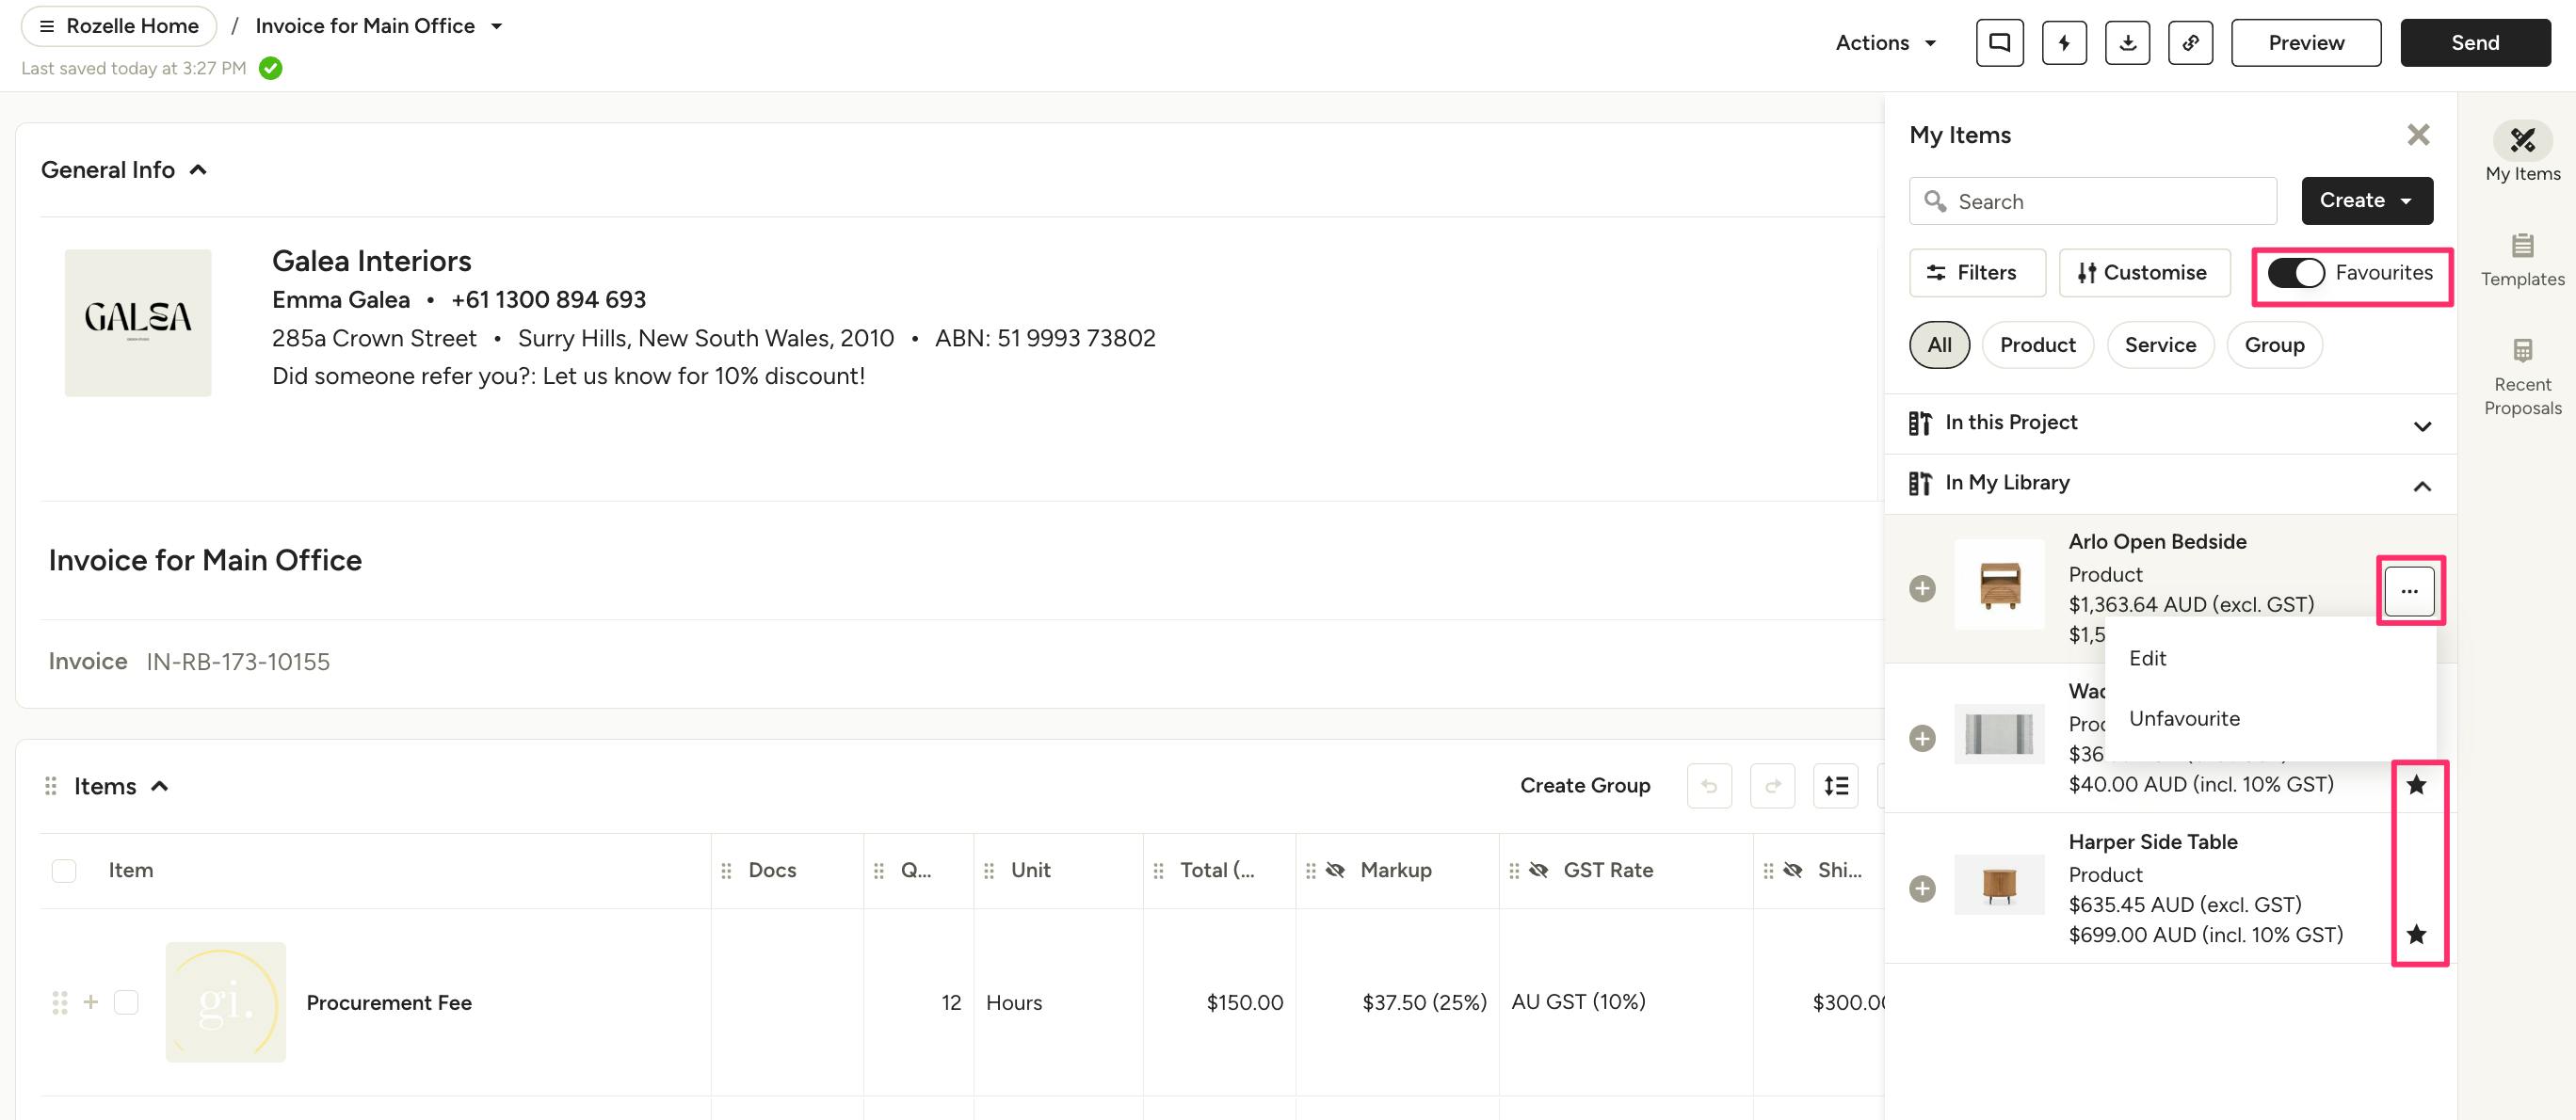Viewport: 2576px width, 1120px height.
Task: Add Arlo Open Bedside with plus icon
Action: pos(1921,589)
